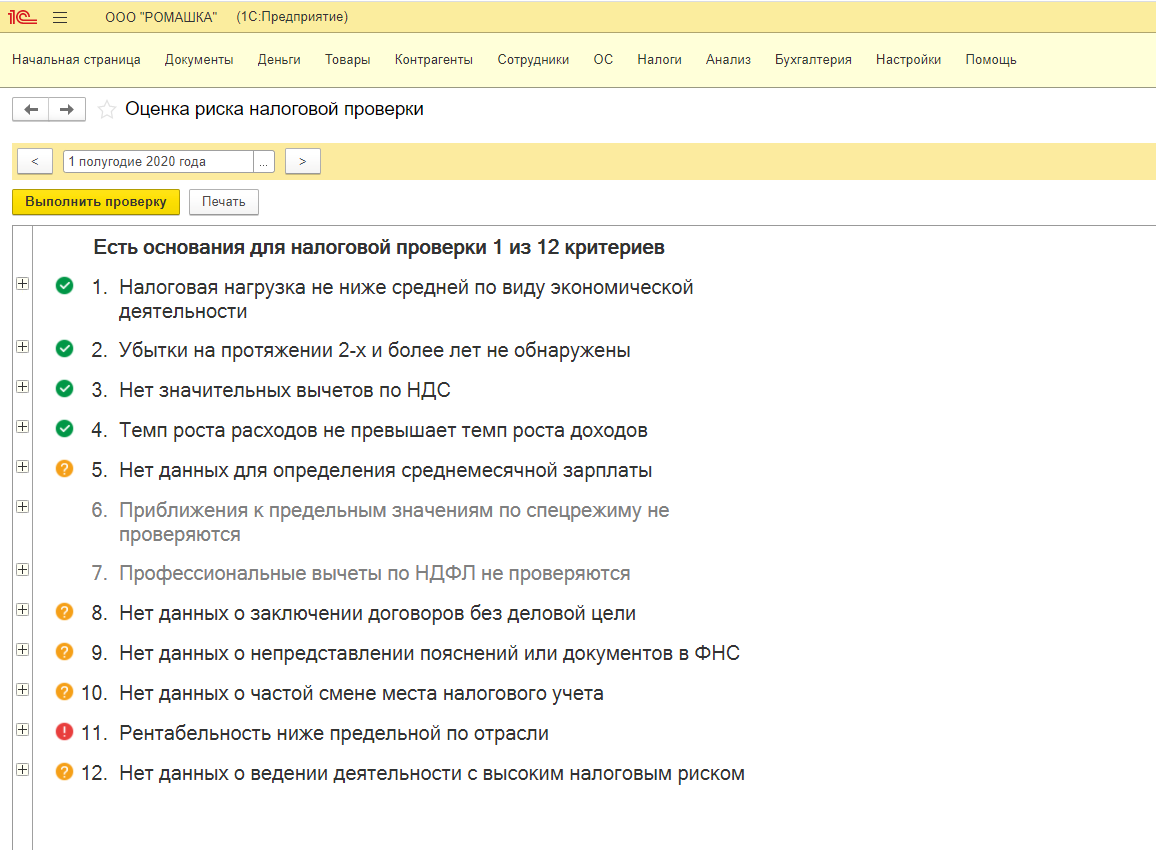
Task: Click orange question icon of criterion 8
Action: (65, 611)
